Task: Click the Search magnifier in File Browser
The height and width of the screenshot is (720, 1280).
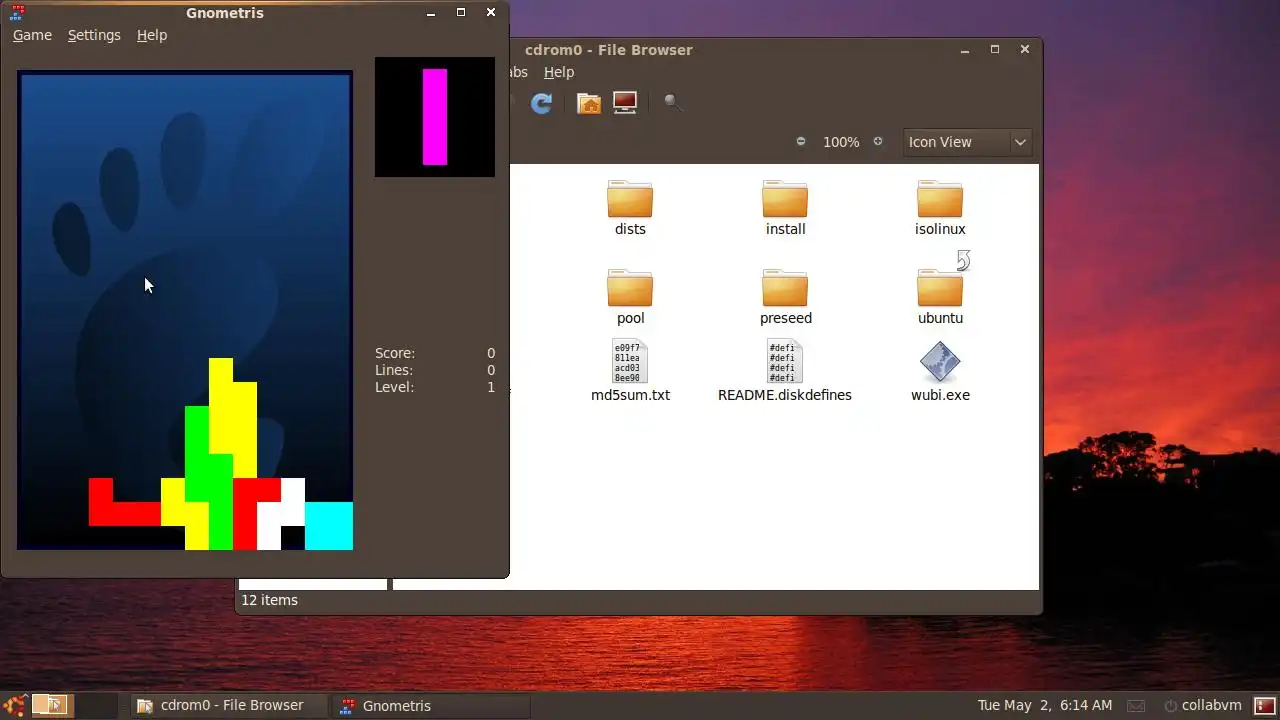Action: [x=673, y=103]
